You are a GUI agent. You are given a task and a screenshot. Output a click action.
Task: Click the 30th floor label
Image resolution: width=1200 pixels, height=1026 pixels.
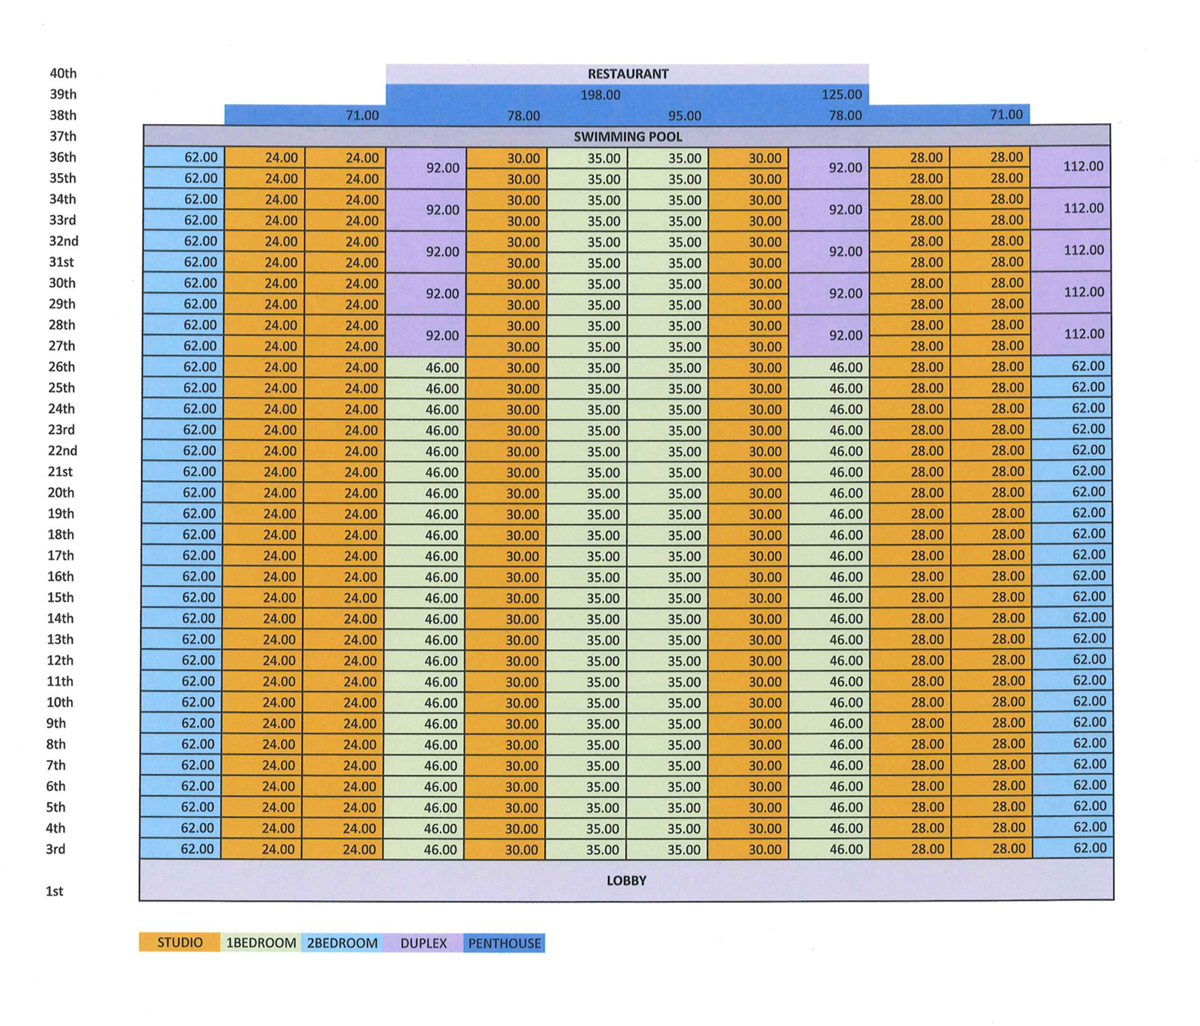pos(63,283)
